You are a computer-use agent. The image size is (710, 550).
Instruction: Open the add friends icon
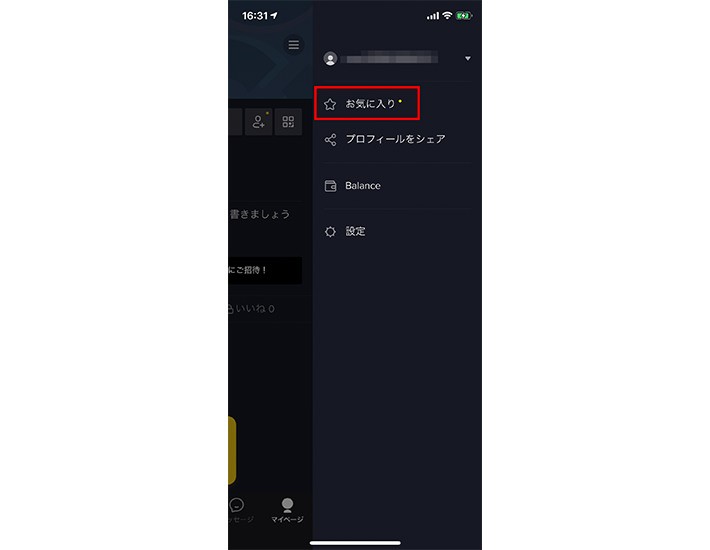[259, 121]
